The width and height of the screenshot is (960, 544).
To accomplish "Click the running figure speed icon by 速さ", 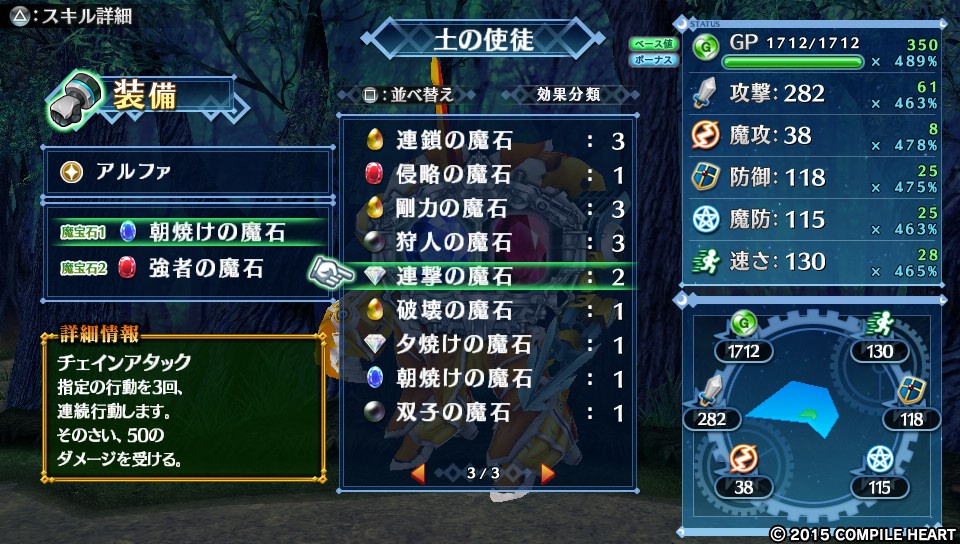I will coord(706,261).
